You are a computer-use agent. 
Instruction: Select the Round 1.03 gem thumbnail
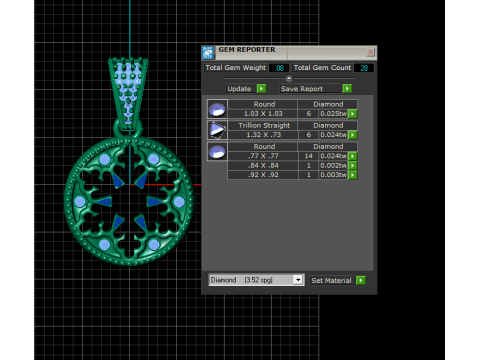[x=217, y=109]
